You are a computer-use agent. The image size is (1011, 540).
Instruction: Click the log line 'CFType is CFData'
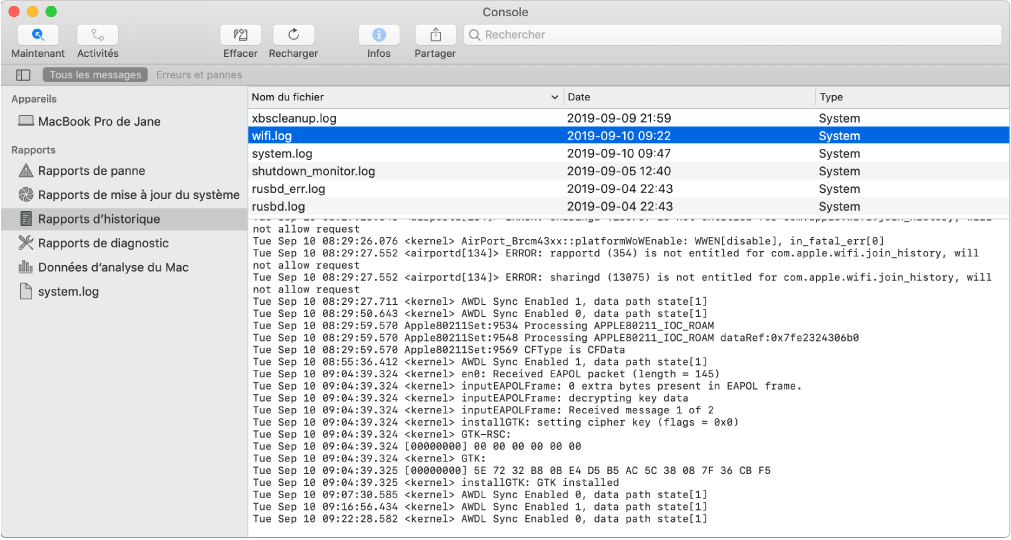439,350
